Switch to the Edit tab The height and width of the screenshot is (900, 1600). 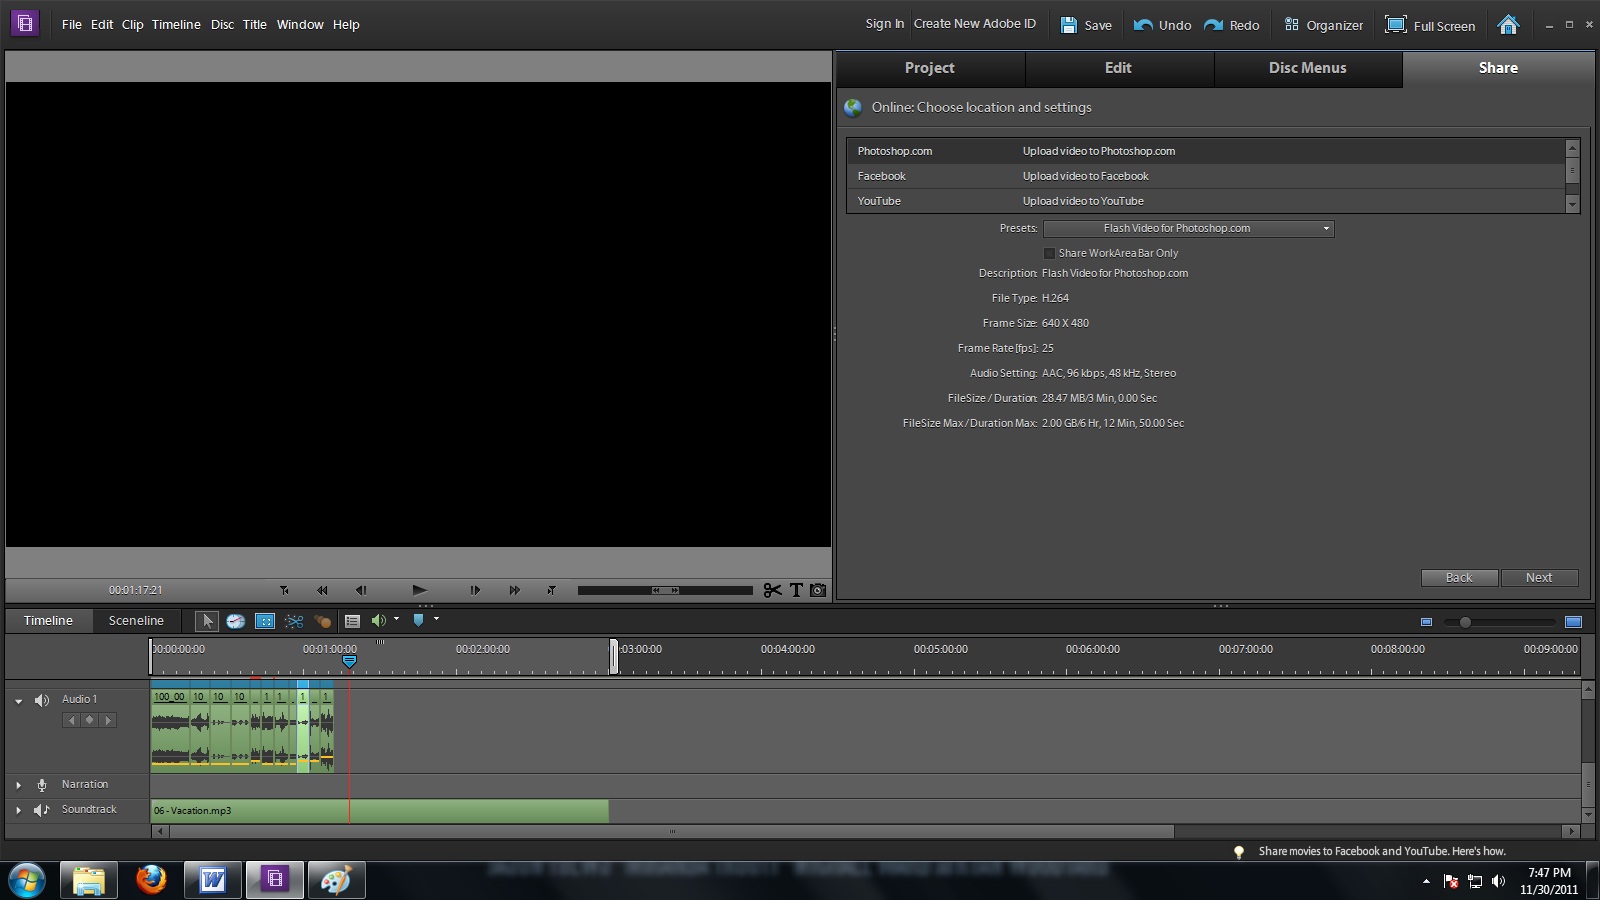coord(1118,68)
